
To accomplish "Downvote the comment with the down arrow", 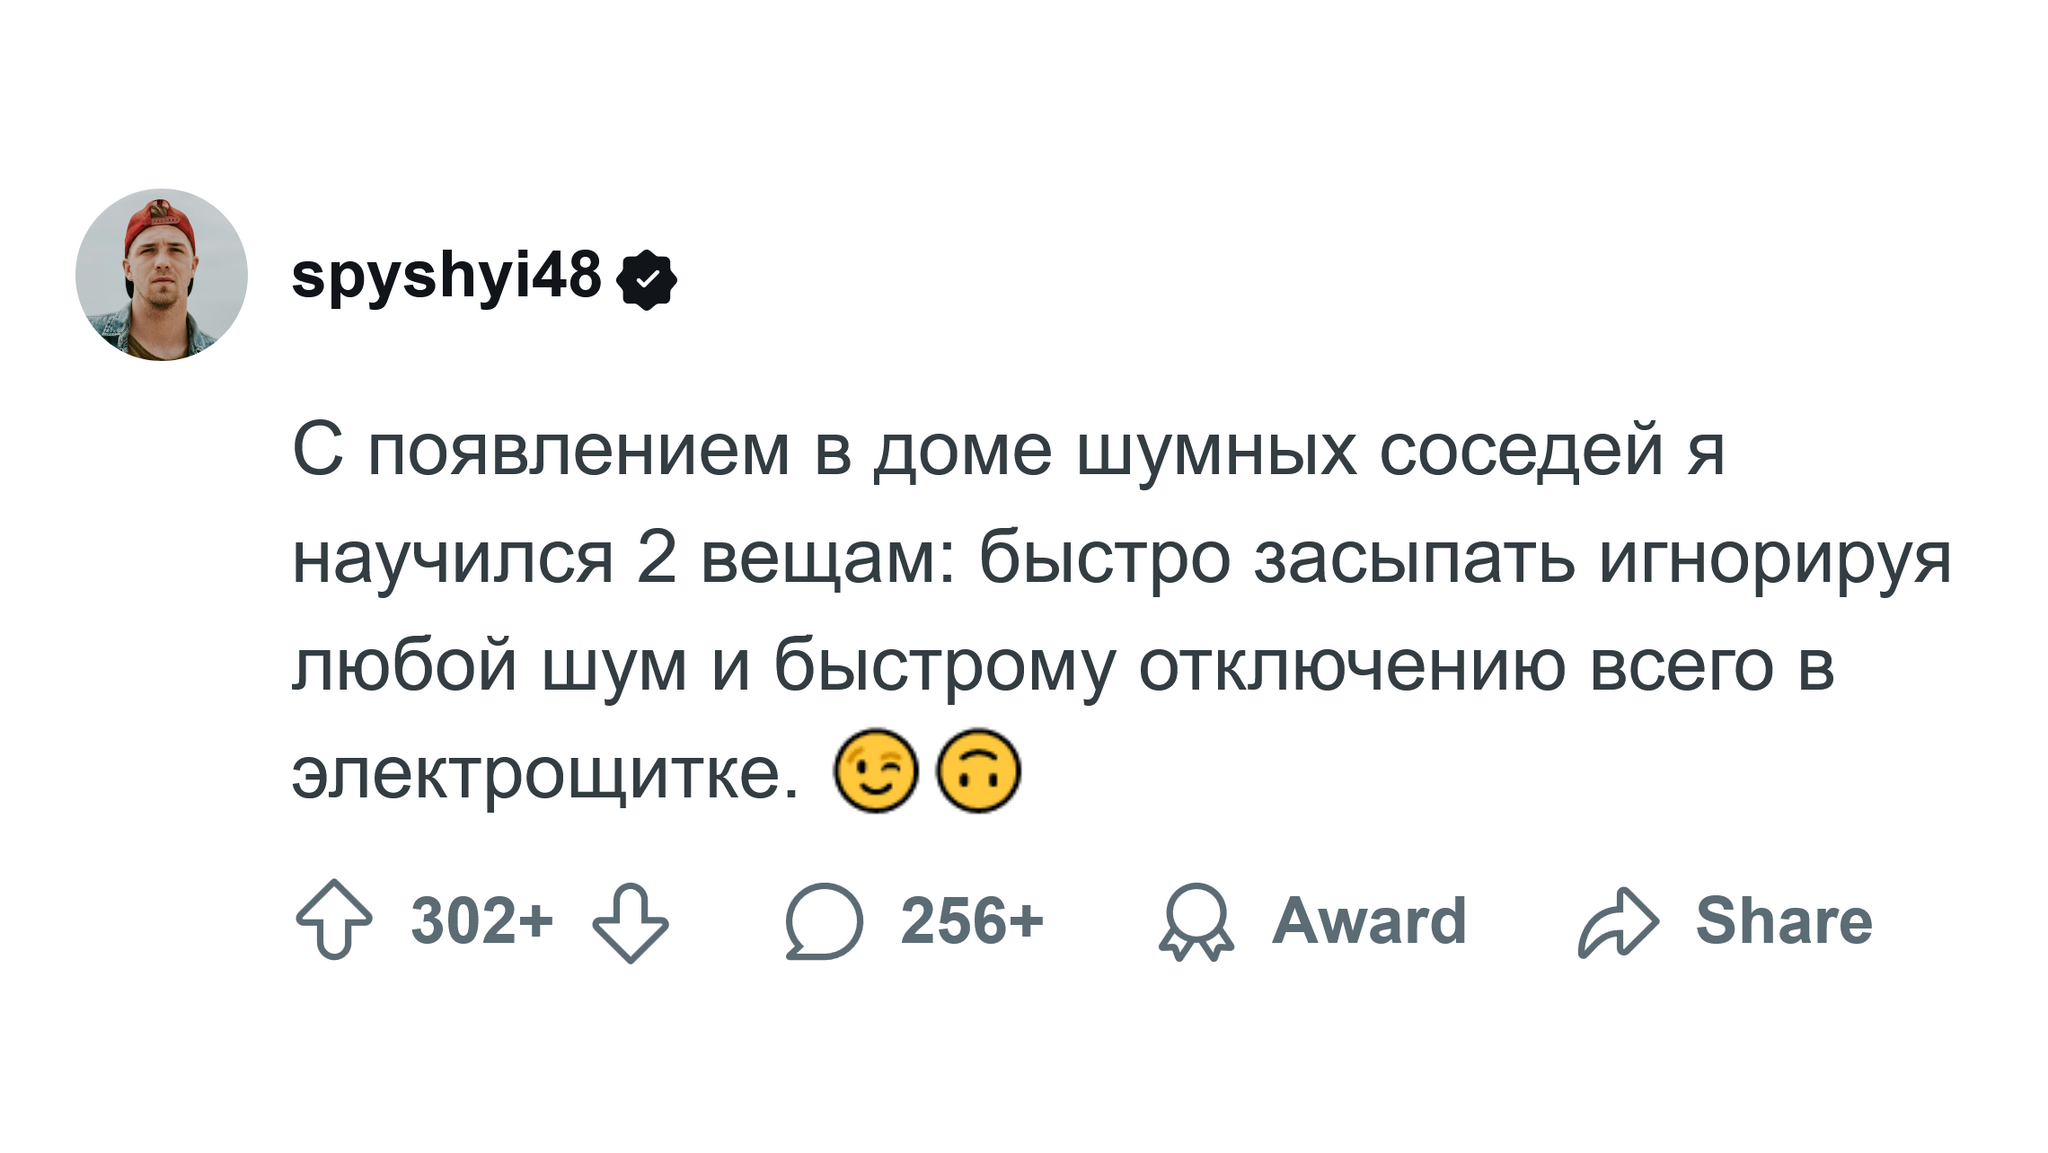I will pyautogui.click(x=630, y=920).
